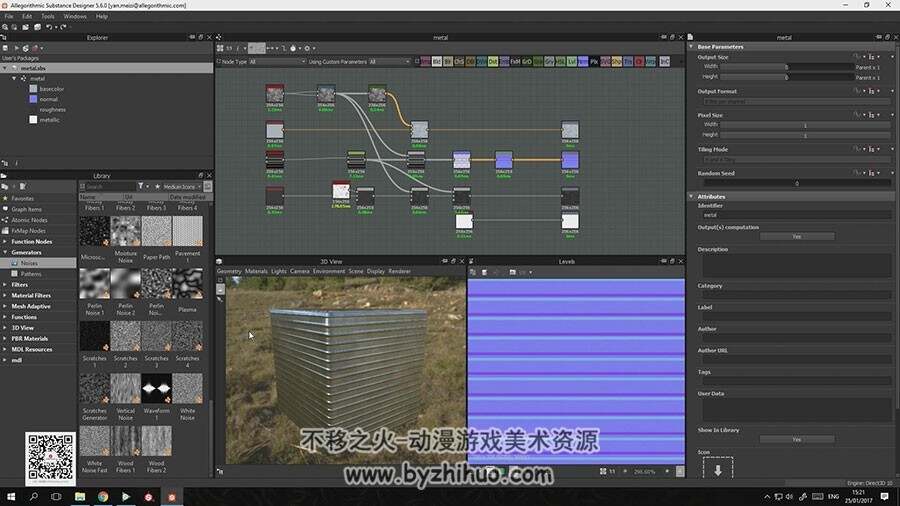900x506 pixels.
Task: Open the Windows Start menu
Action: click(11, 497)
